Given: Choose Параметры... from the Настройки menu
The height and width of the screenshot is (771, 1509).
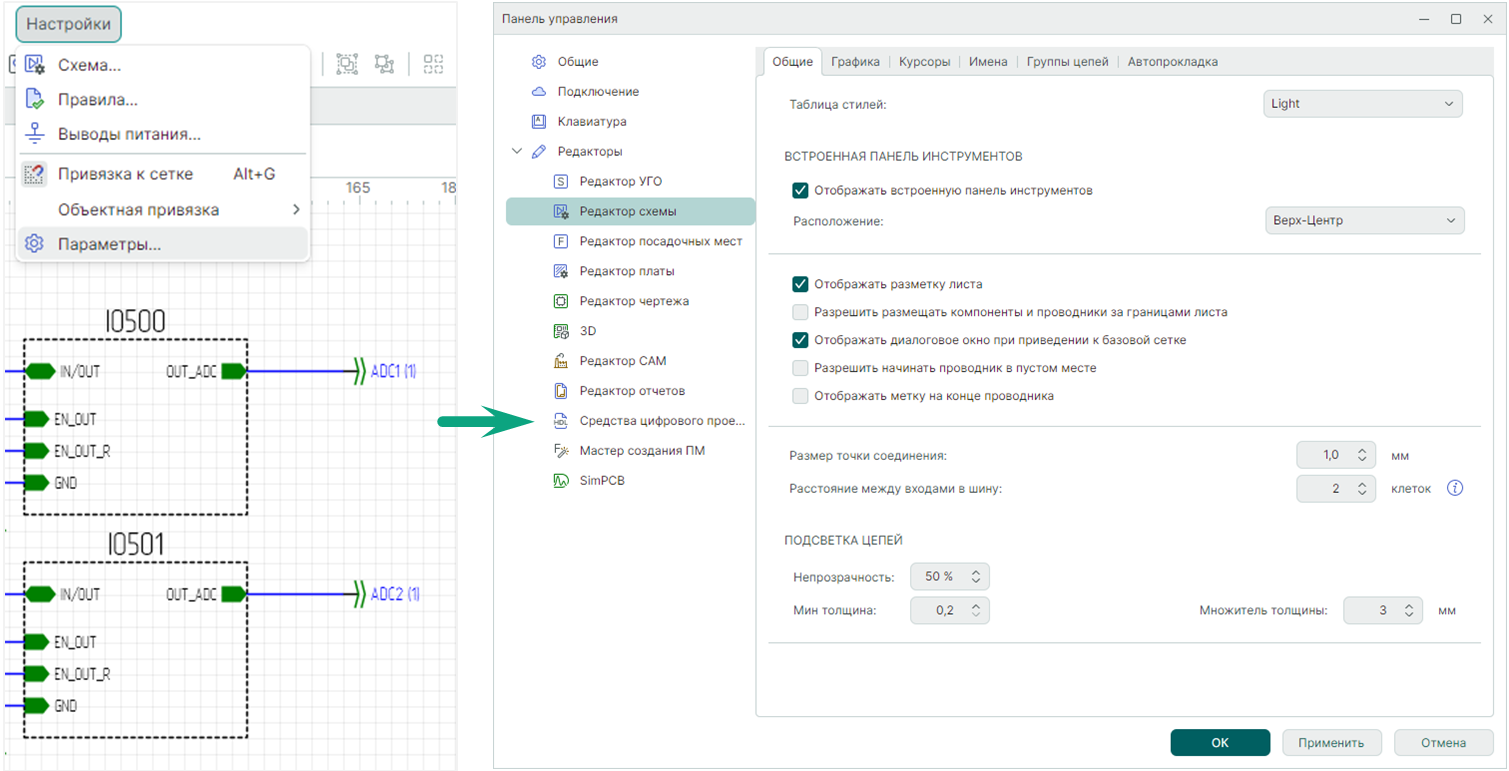Looking at the screenshot, I should [x=109, y=244].
